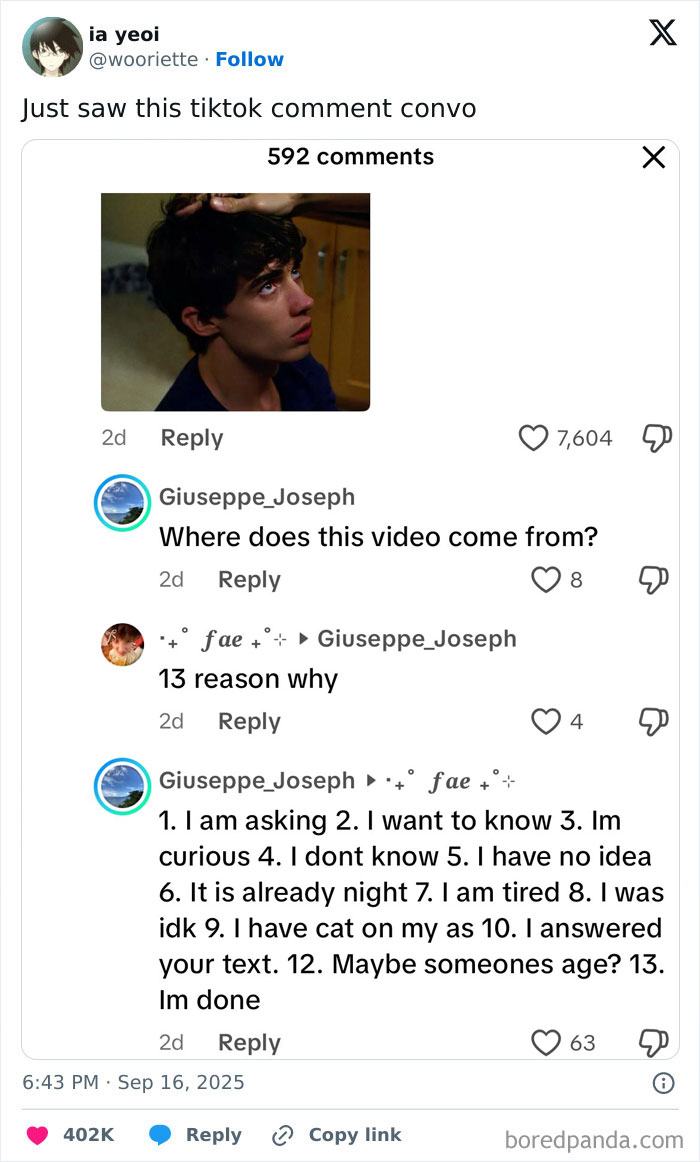Open the tweet info icon
This screenshot has width=700, height=1162.
click(x=662, y=1083)
